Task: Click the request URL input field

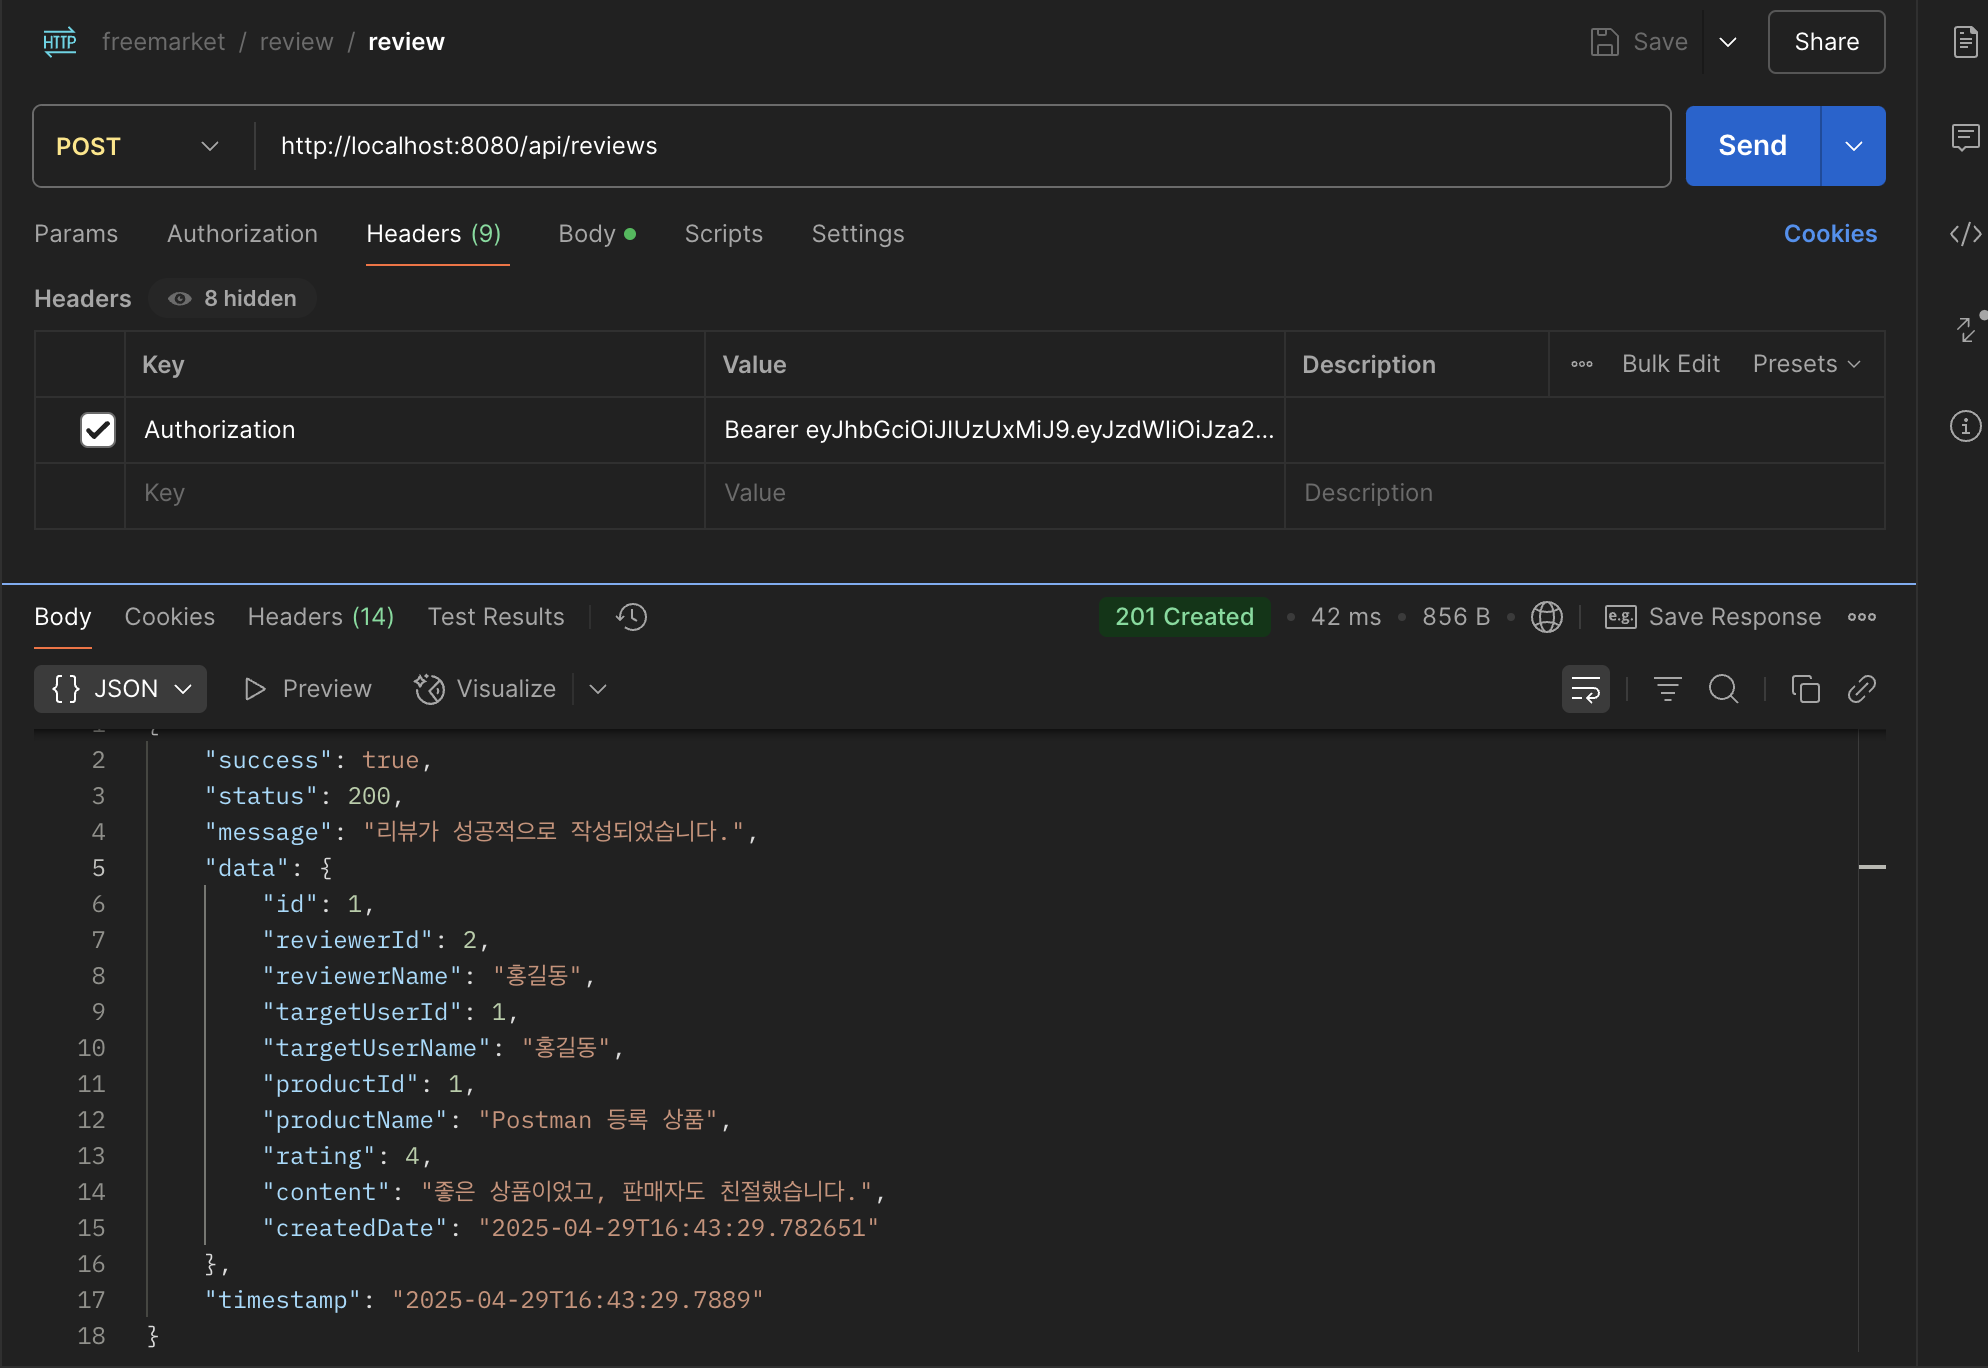Action: click(960, 146)
